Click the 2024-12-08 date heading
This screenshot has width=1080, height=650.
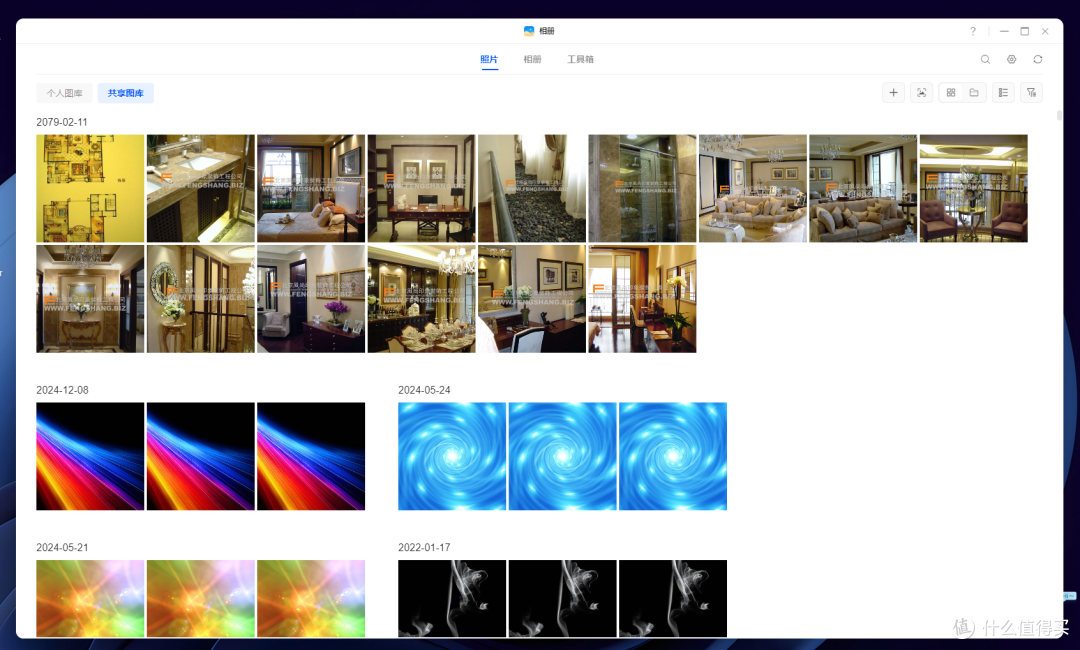point(63,390)
